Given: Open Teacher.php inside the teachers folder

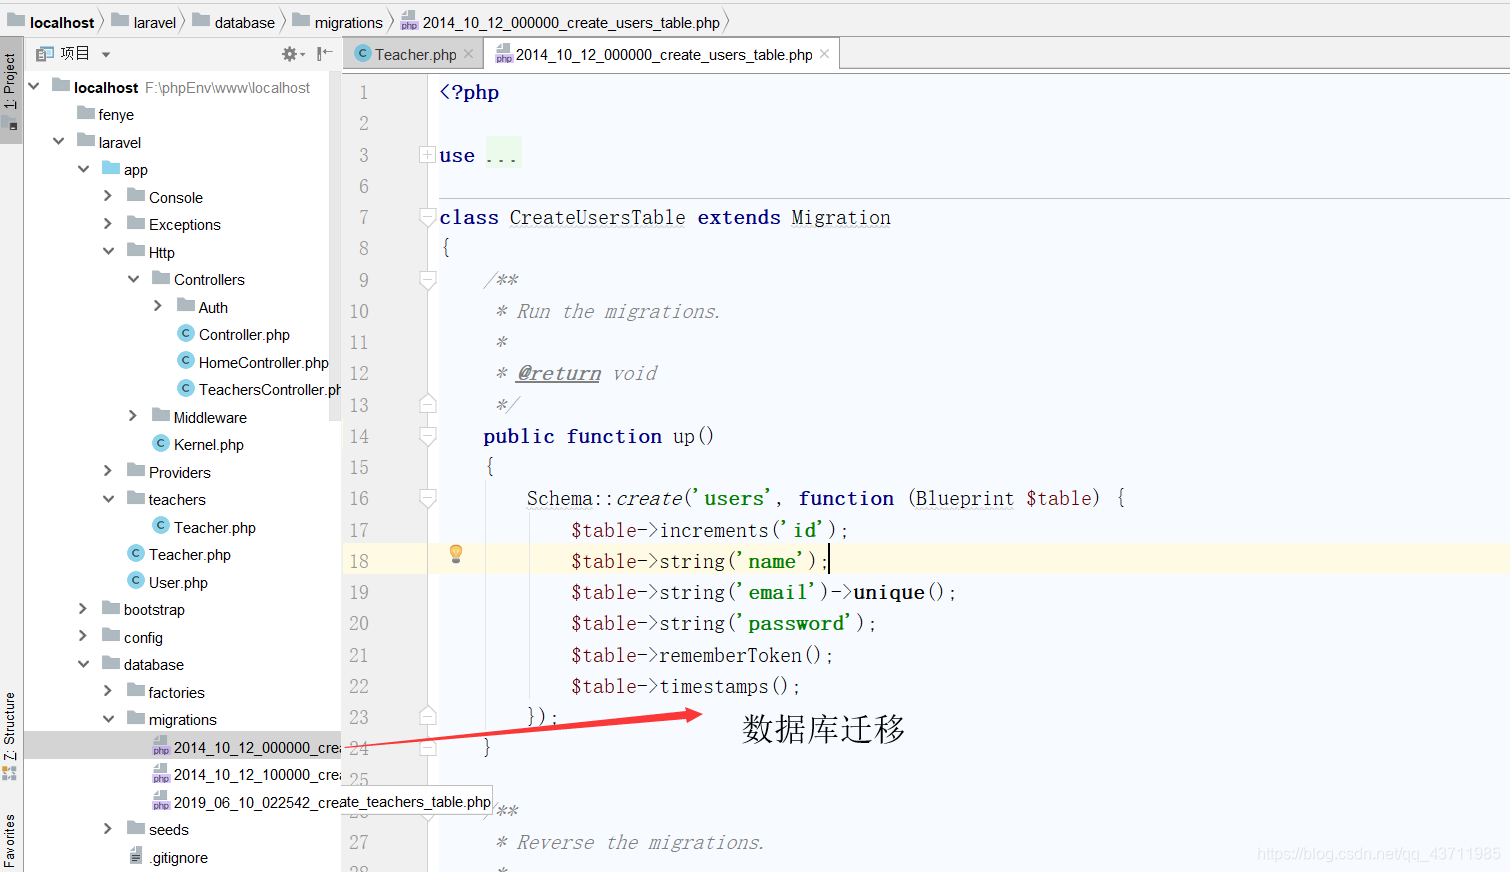Looking at the screenshot, I should click(x=214, y=527).
